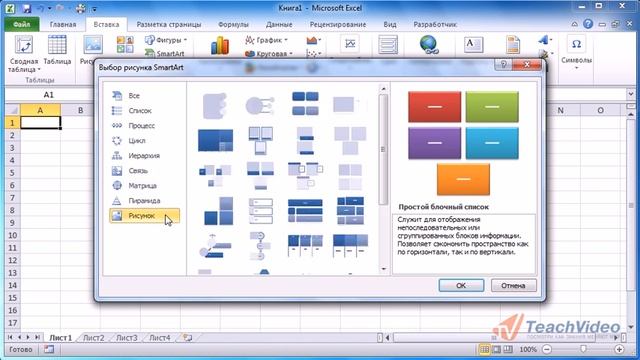Select the Пирамида category

(x=144, y=200)
